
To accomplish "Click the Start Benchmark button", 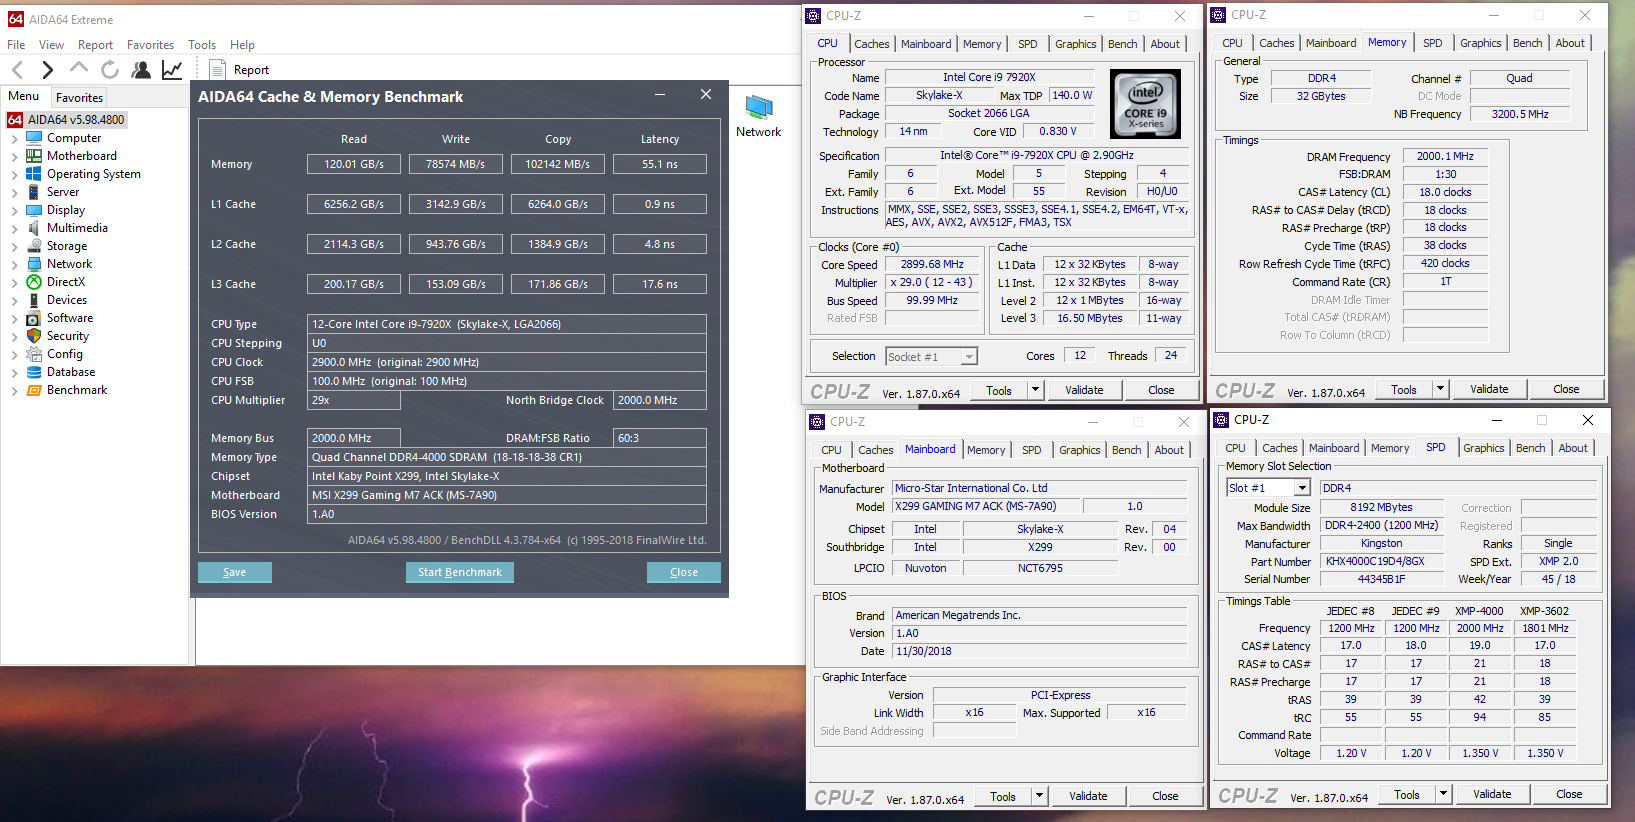I will pos(460,572).
